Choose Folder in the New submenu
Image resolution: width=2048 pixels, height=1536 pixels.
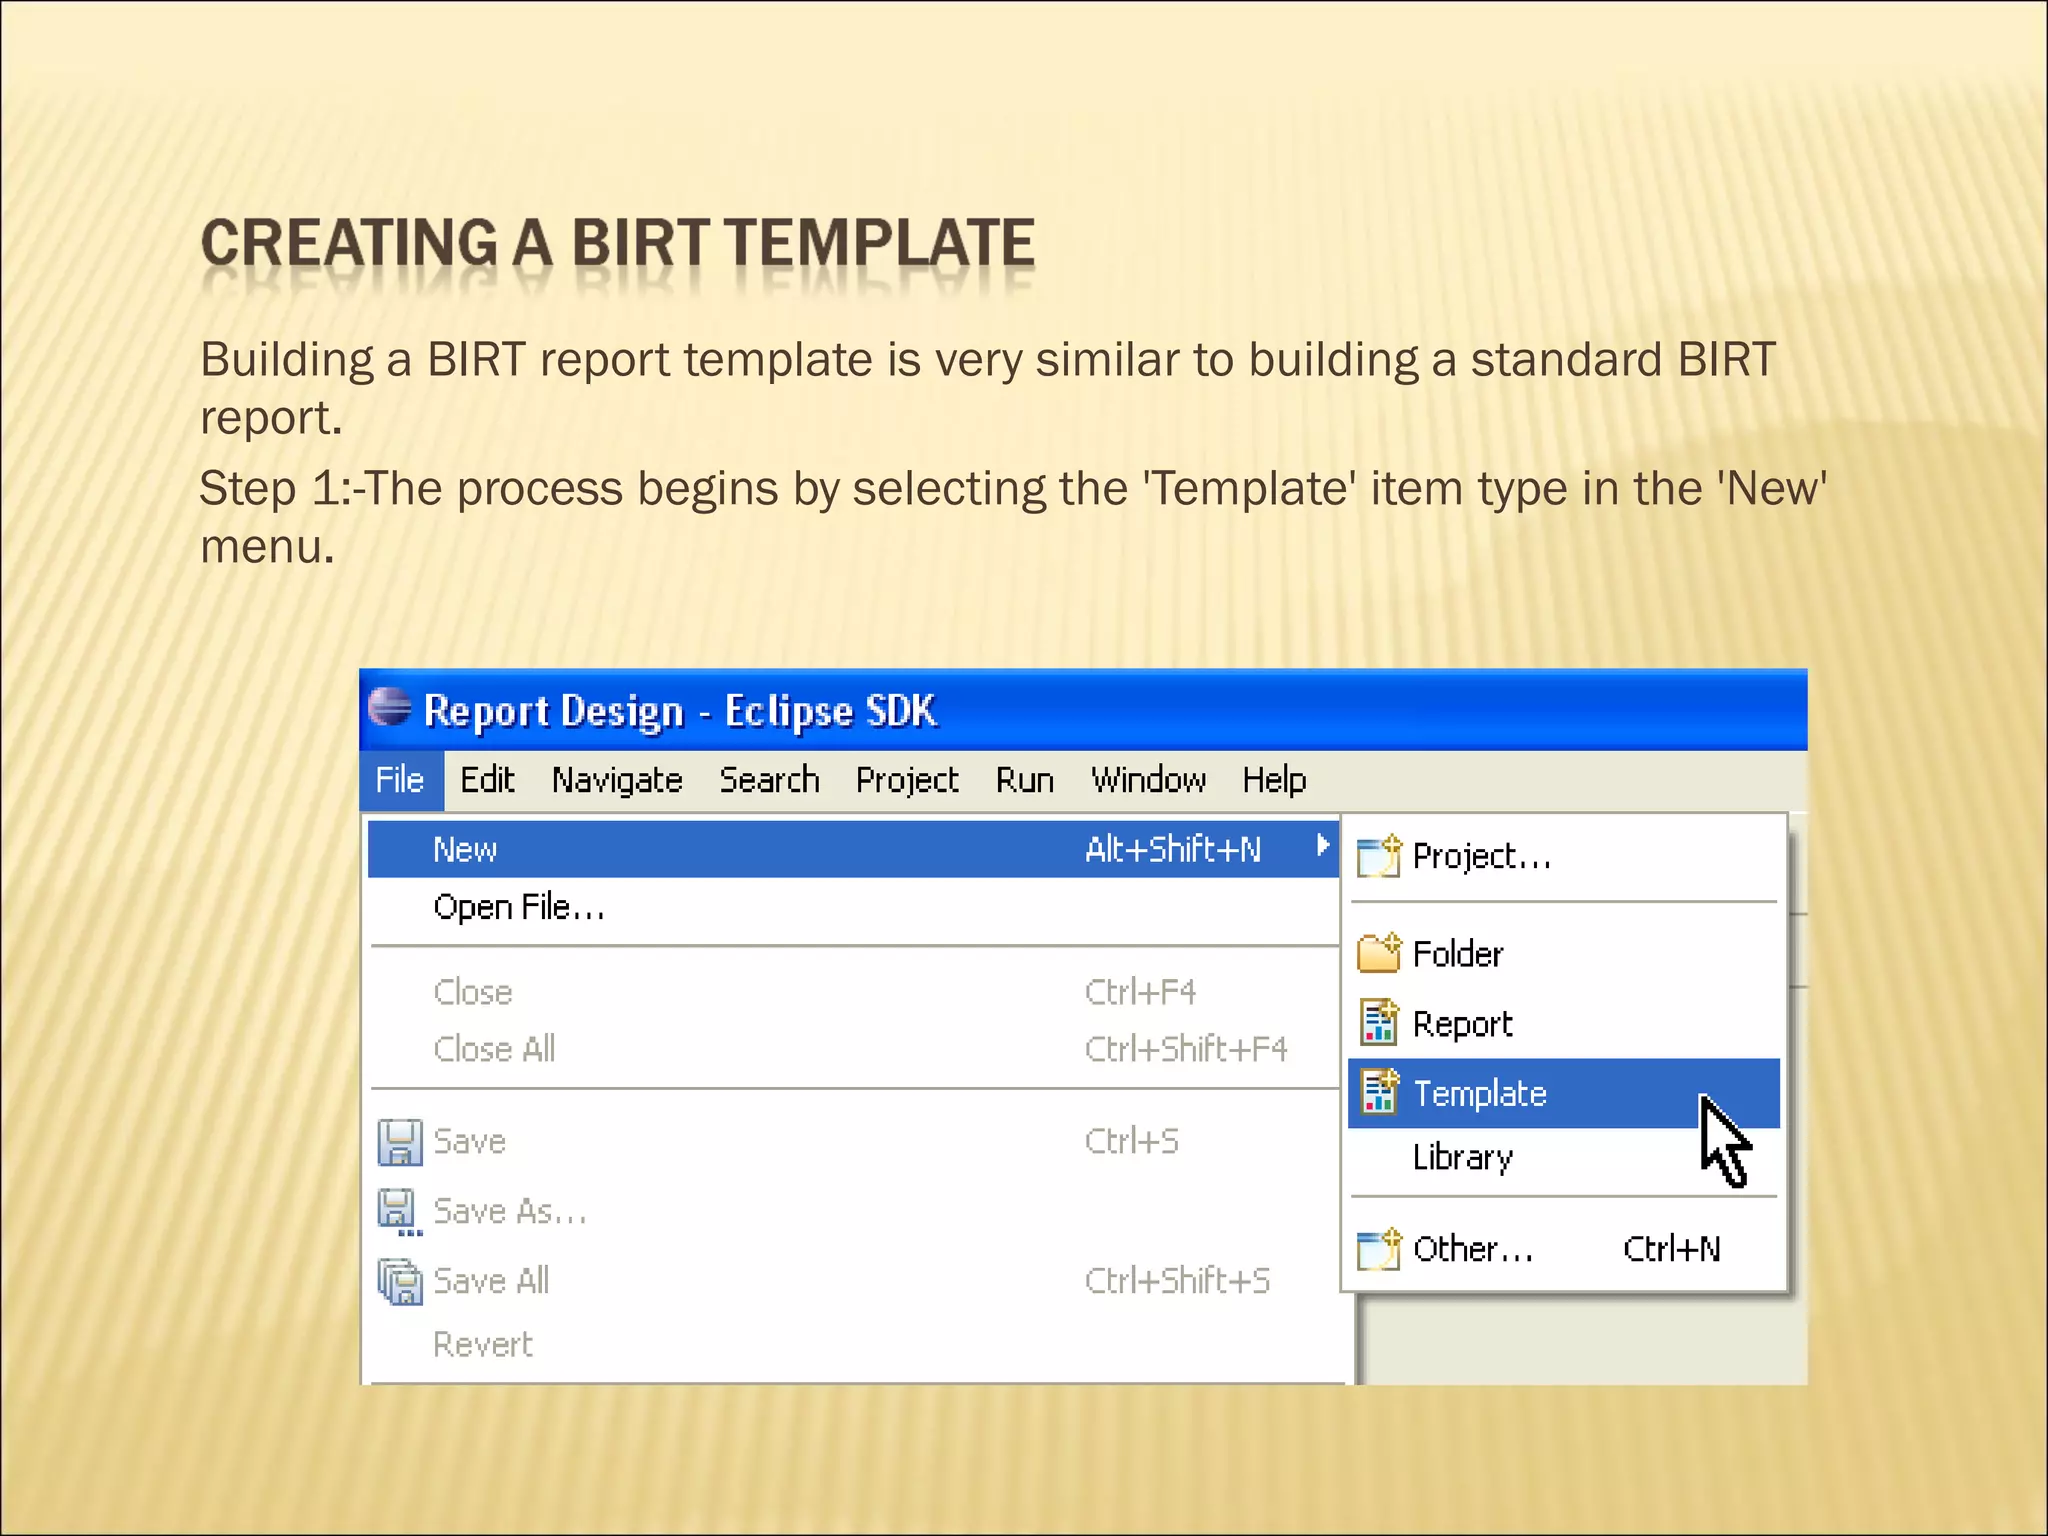point(1564,953)
